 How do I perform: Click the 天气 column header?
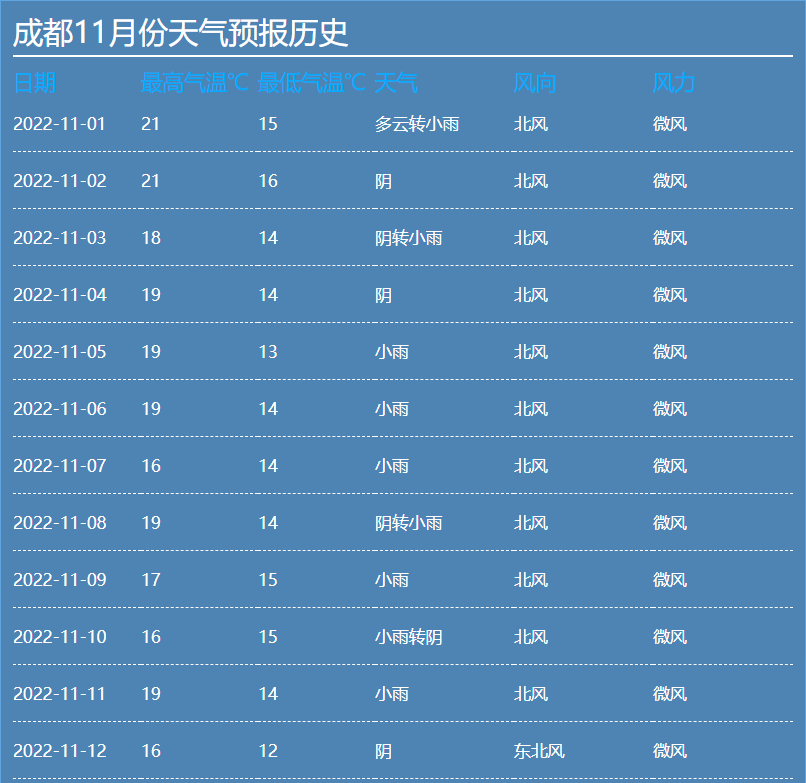(396, 83)
